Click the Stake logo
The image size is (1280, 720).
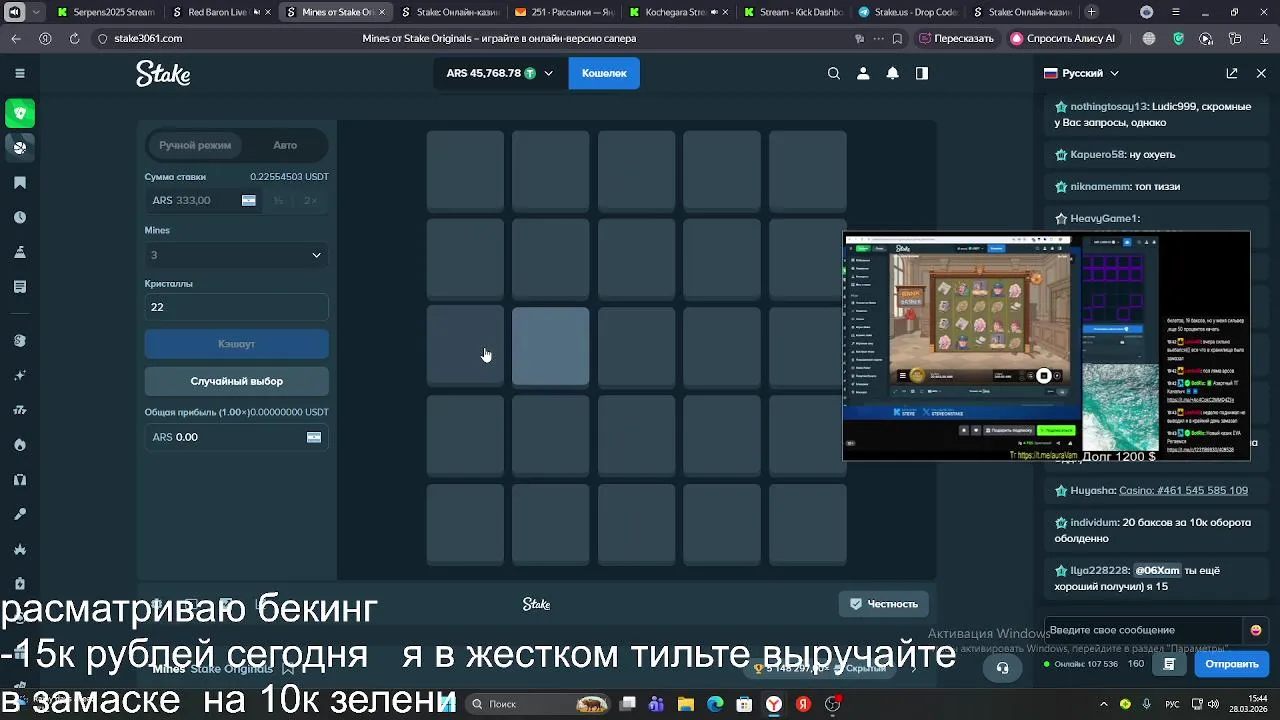pyautogui.click(x=163, y=74)
